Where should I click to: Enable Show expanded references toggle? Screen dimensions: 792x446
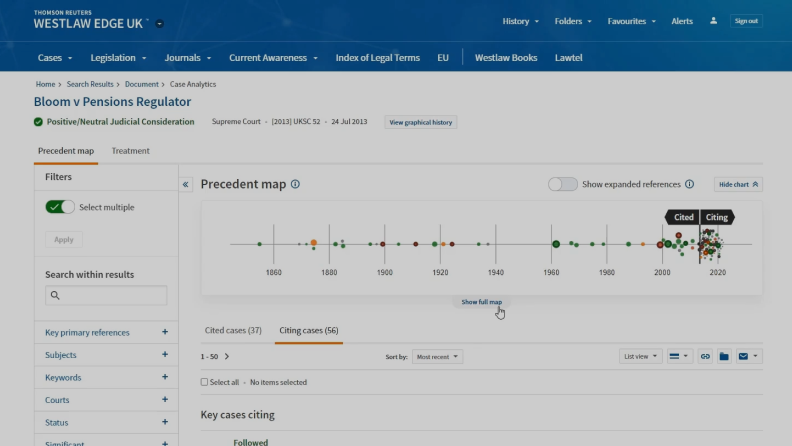563,185
